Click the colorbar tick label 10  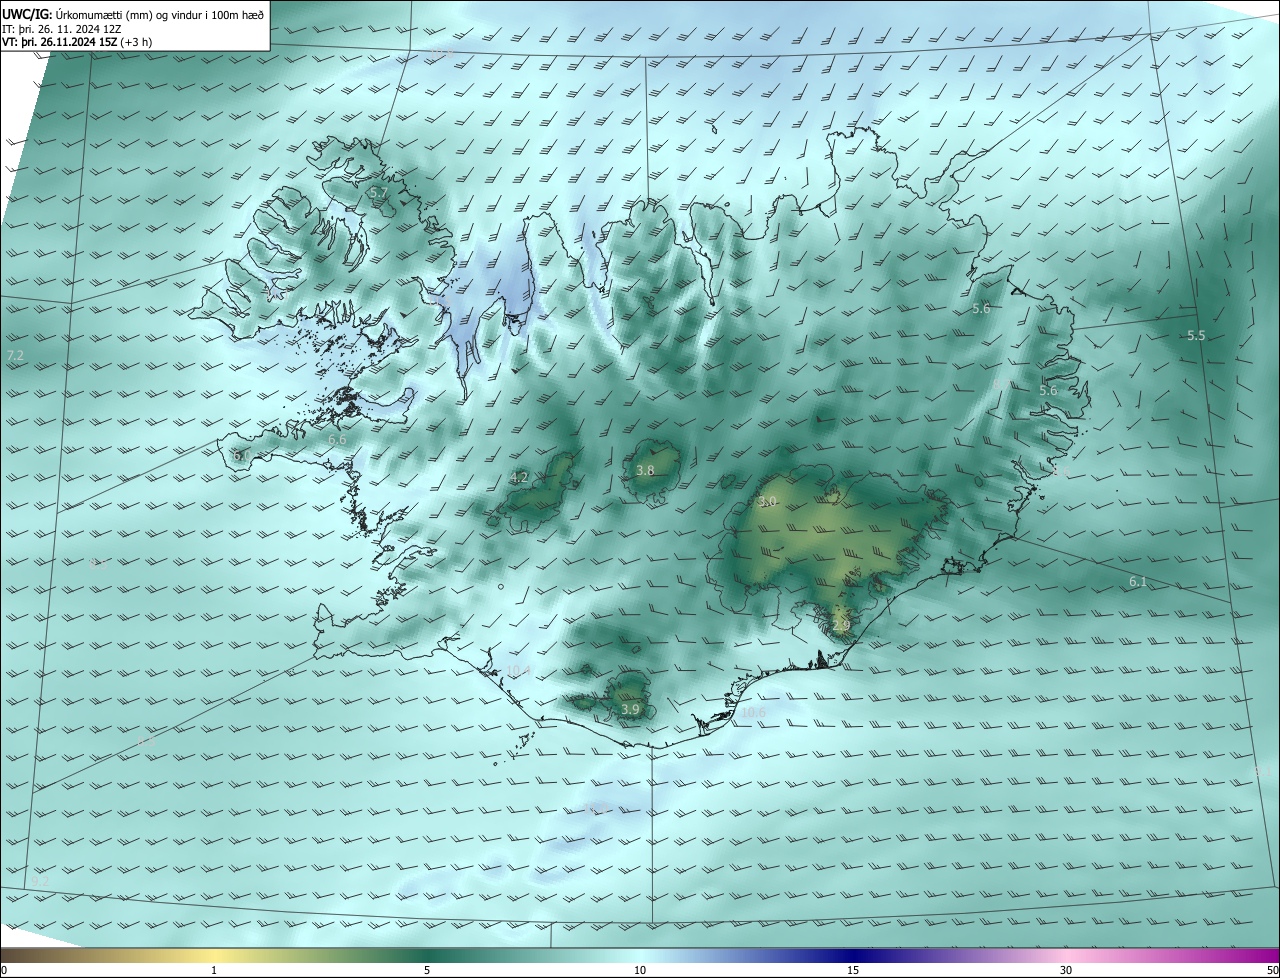[x=640, y=970]
